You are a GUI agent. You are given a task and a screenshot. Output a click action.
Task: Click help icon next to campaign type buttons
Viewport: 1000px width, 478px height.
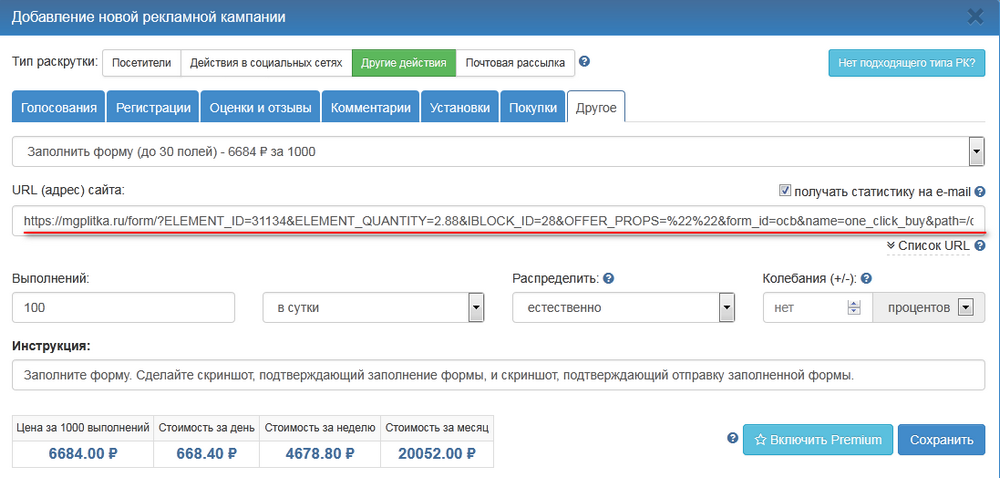click(x=585, y=62)
